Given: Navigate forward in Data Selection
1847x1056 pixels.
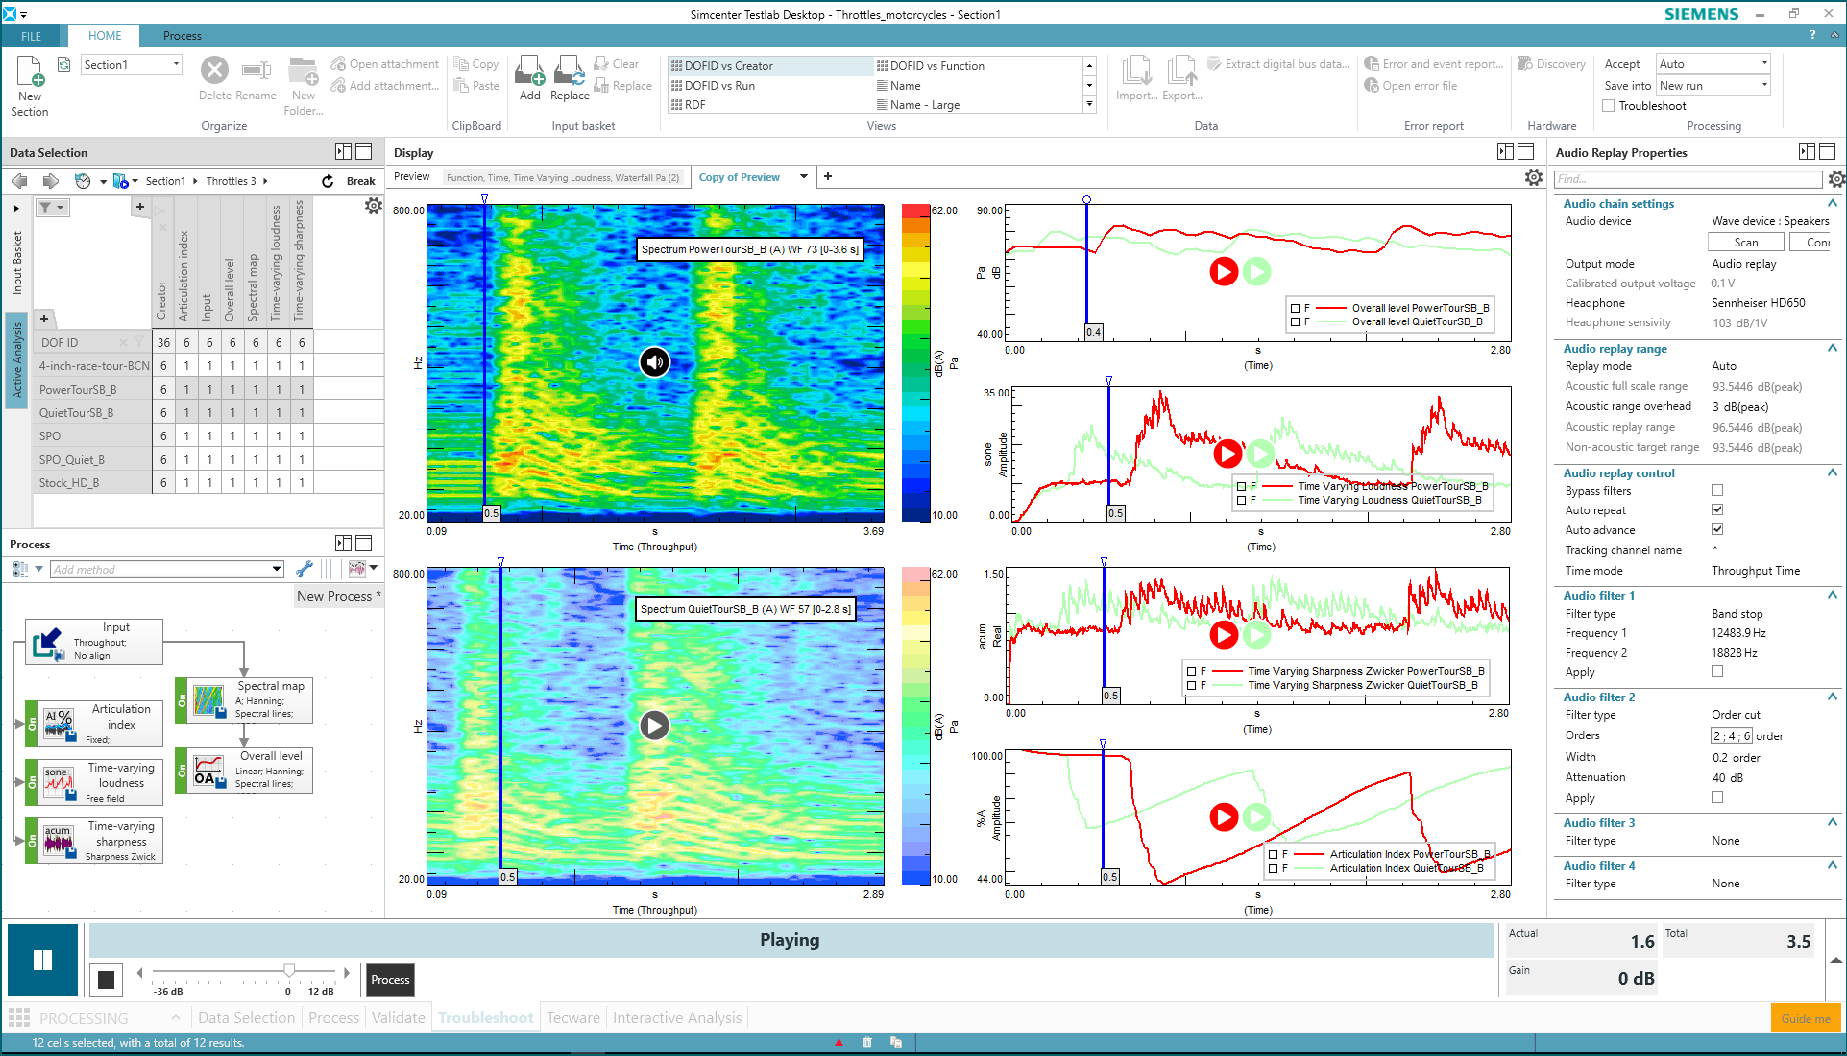Looking at the screenshot, I should (x=50, y=181).
